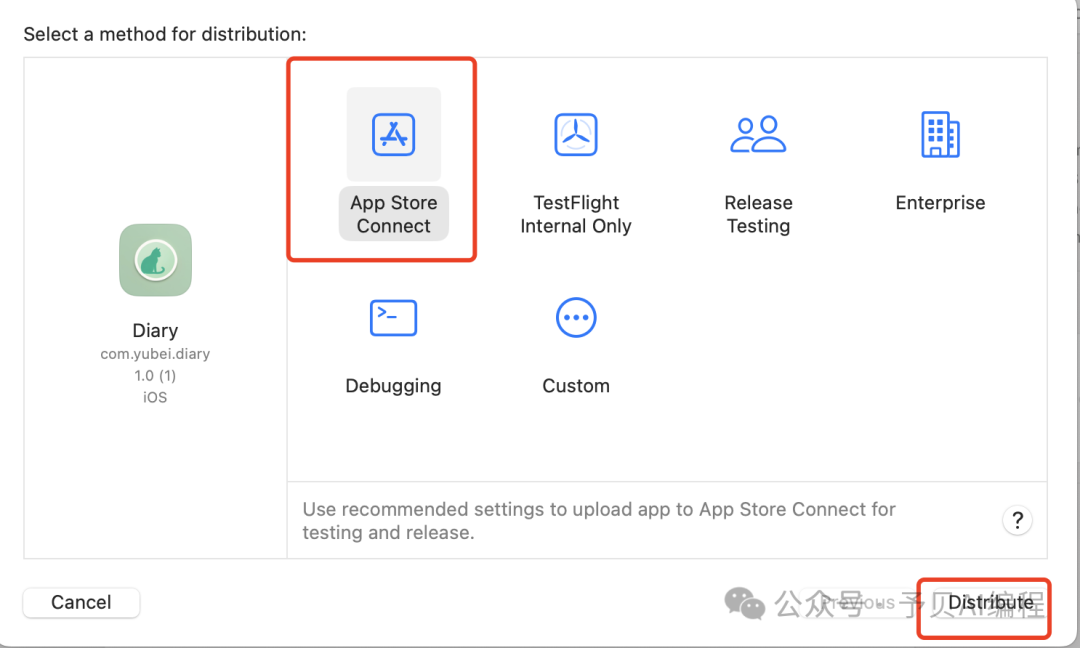Viewport: 1080px width, 648px height.
Task: Select the App Store Connect icon
Action: [x=393, y=134]
